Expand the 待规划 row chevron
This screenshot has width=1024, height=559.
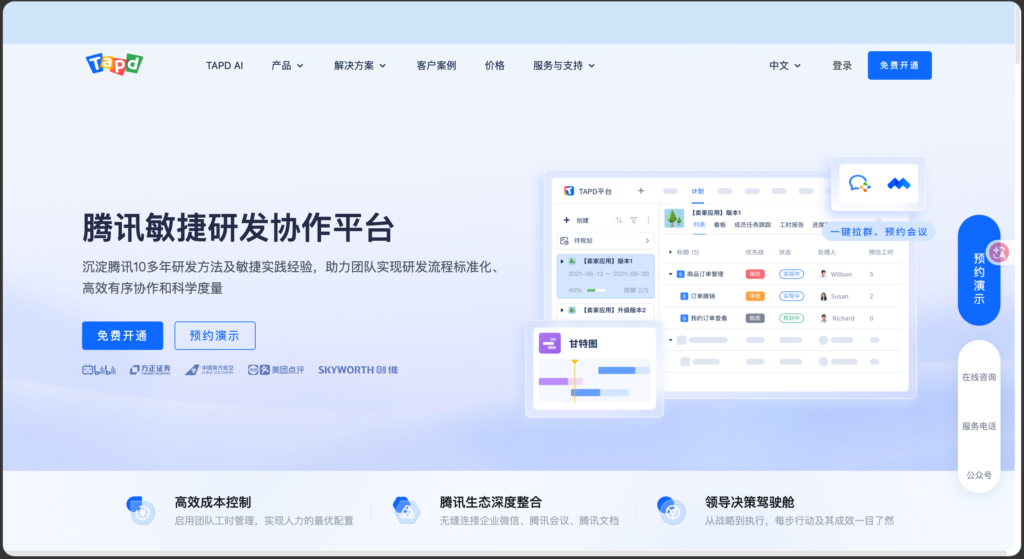(647, 241)
